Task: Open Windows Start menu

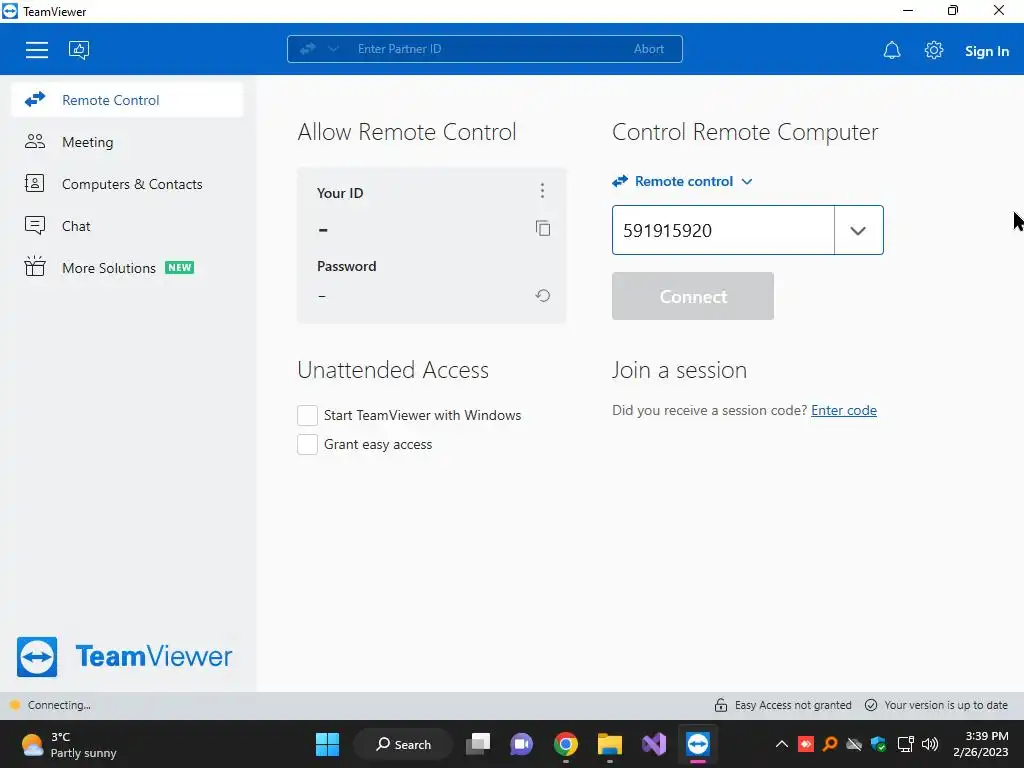Action: [327, 744]
